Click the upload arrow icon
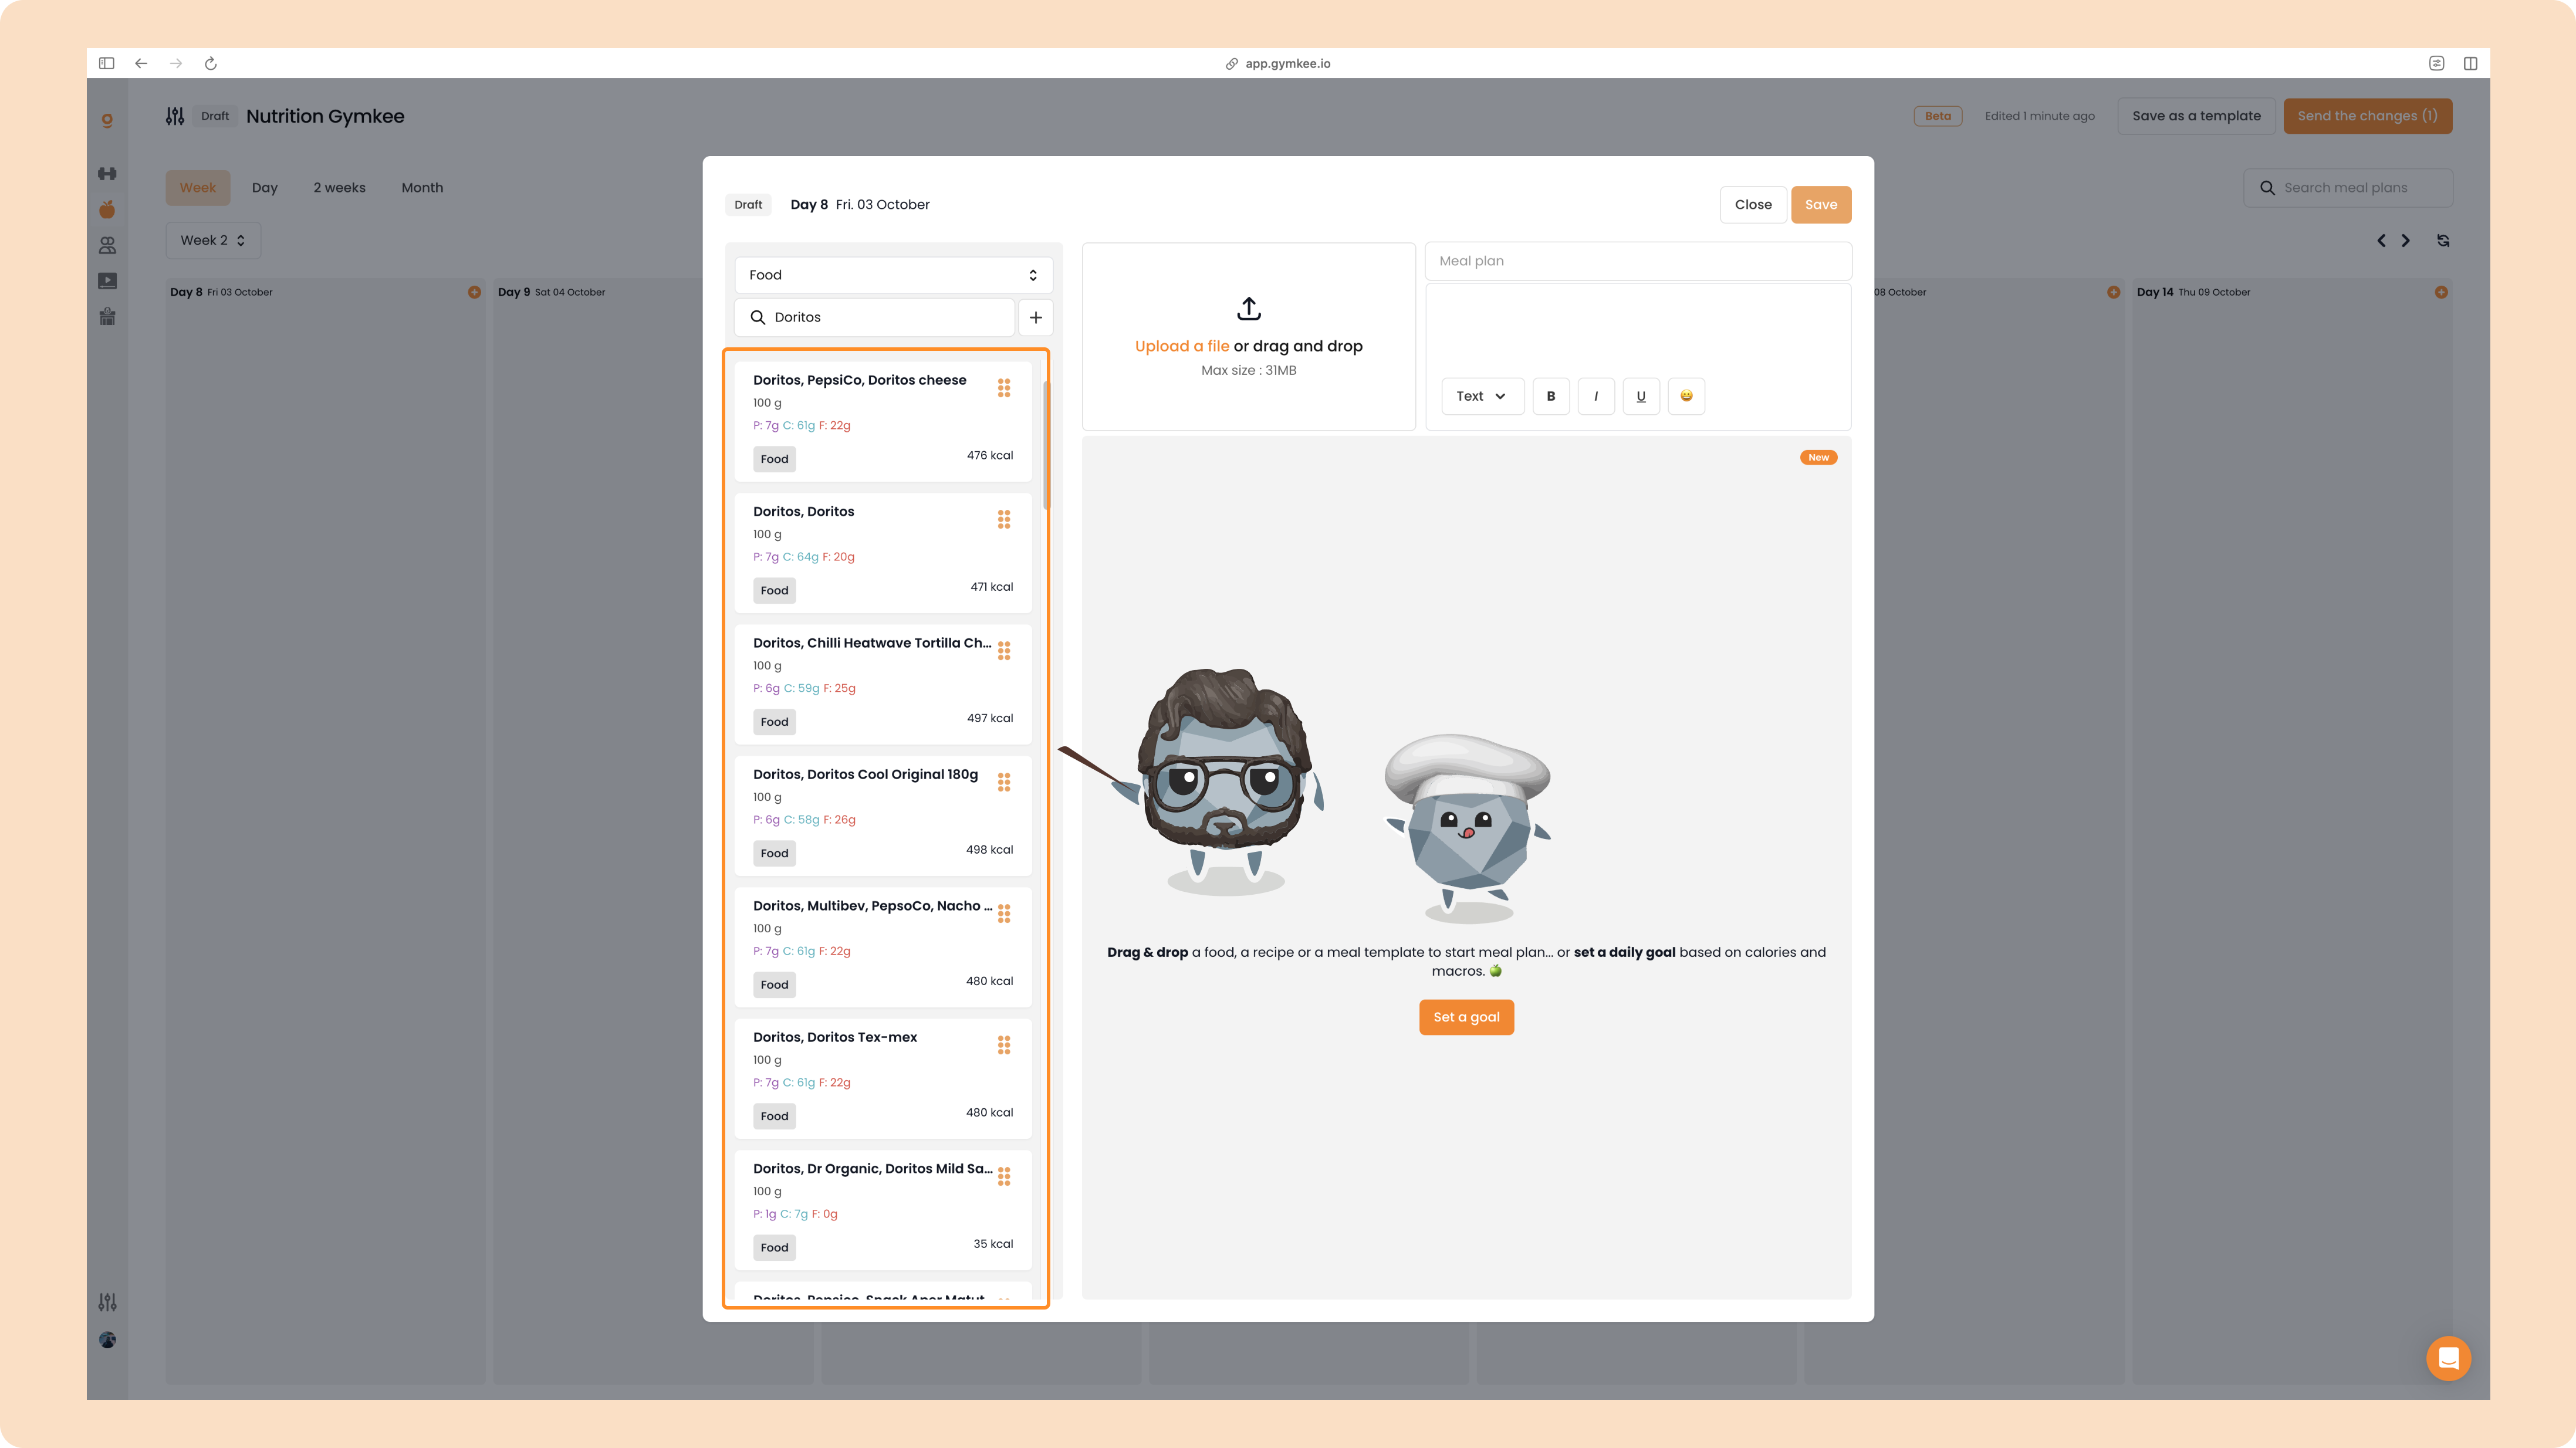This screenshot has width=2576, height=1448. click(x=1249, y=308)
